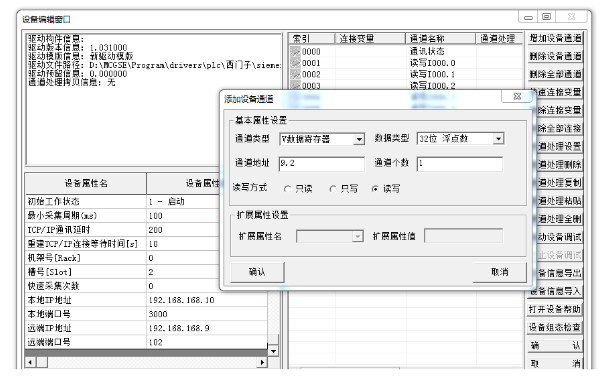This screenshot has height=377, width=615.
Task: Open the 数据类型 dropdown
Action: coord(498,138)
